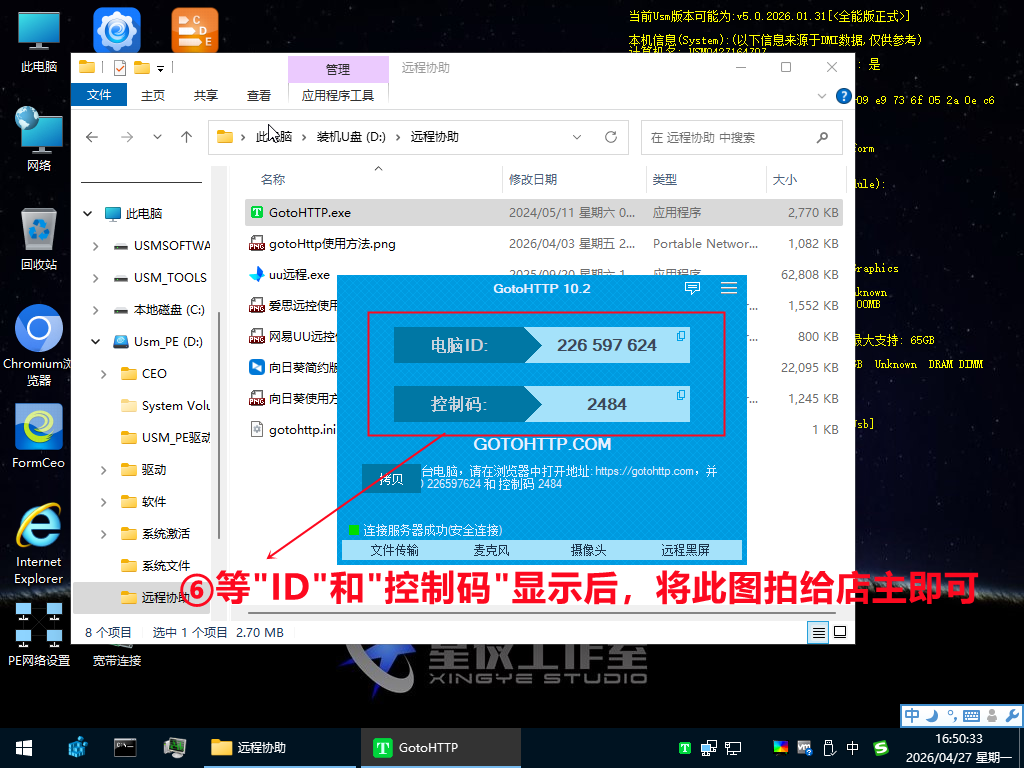
Task: Toggle the 远程黑屏 option in GotoHTTP
Action: 685,550
